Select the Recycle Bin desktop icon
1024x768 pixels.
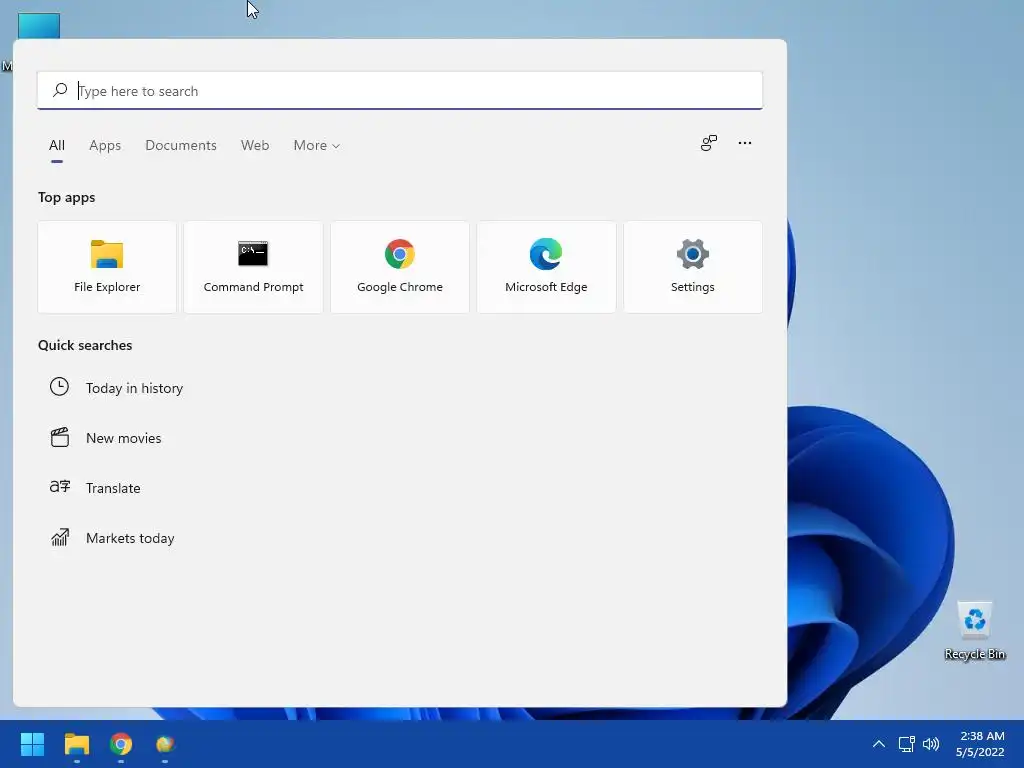974,631
